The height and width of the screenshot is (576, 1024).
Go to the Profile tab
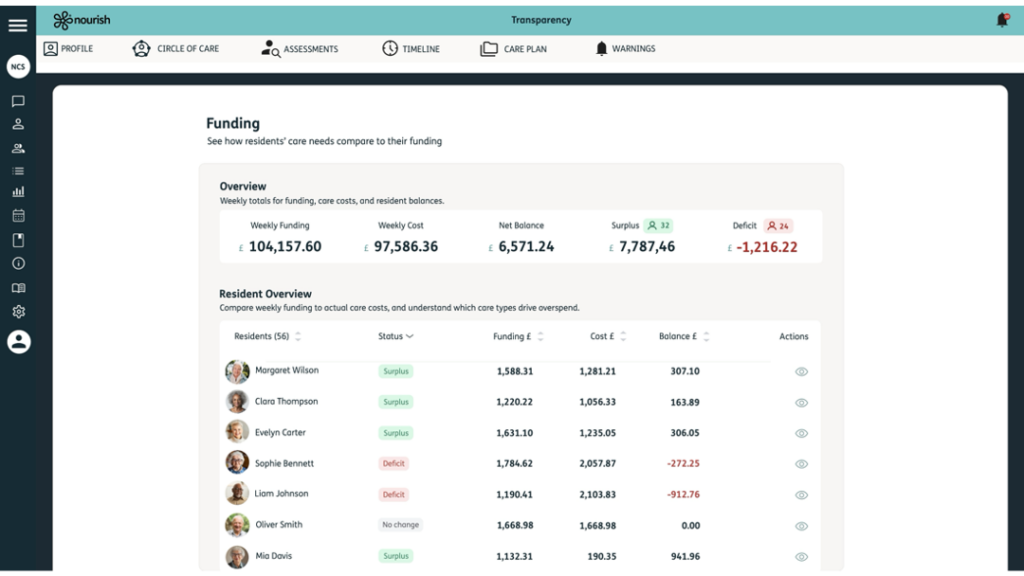click(68, 48)
